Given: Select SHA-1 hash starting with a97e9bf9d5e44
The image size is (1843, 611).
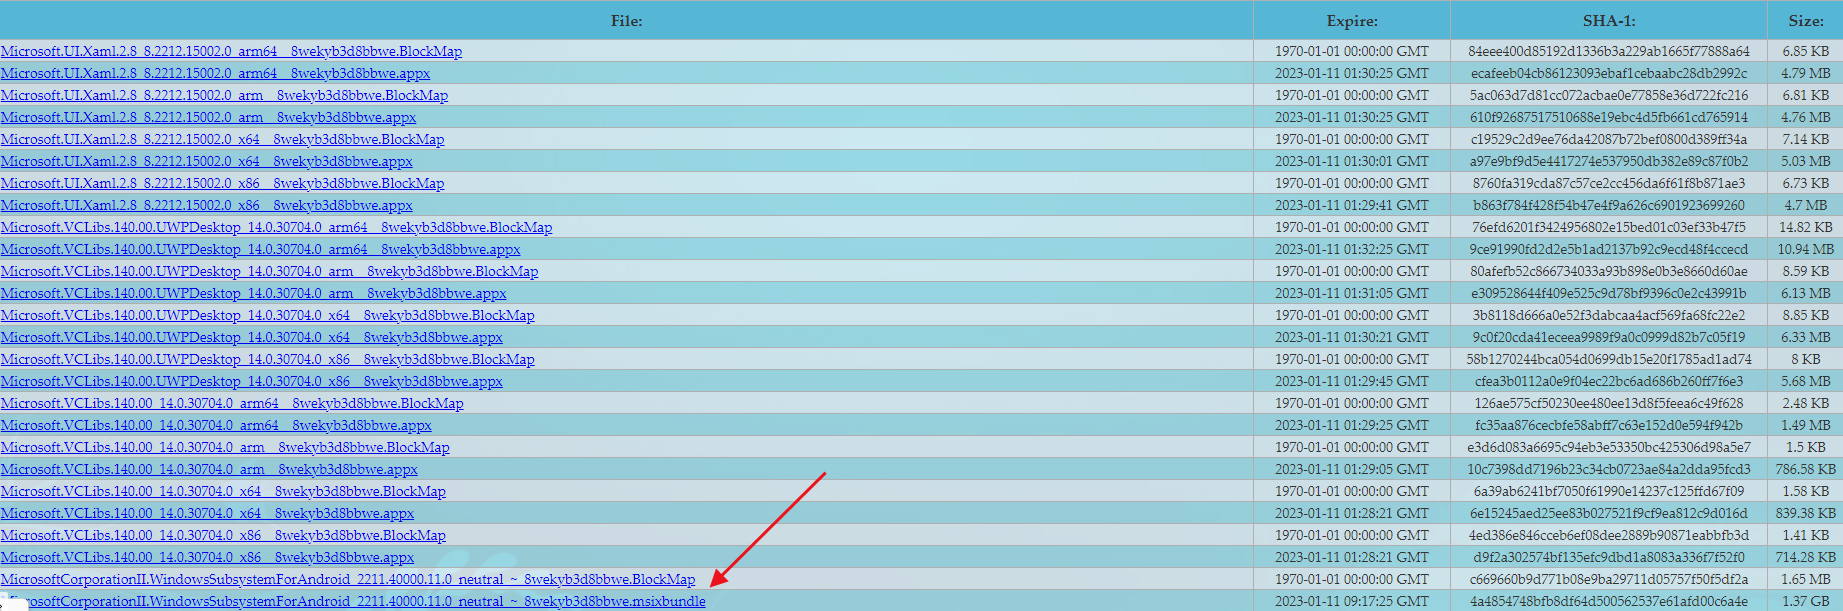Looking at the screenshot, I should 1609,161.
